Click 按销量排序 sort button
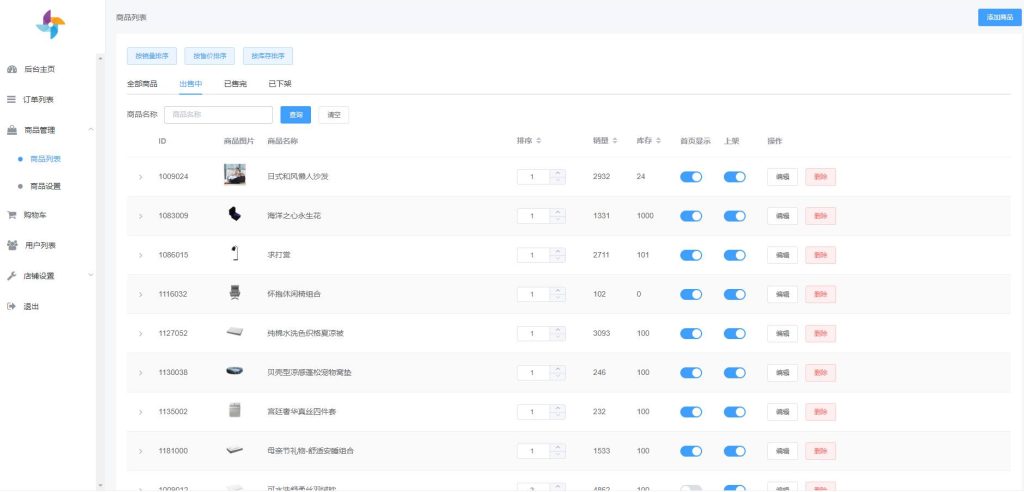This screenshot has width=1024, height=492. [x=152, y=56]
